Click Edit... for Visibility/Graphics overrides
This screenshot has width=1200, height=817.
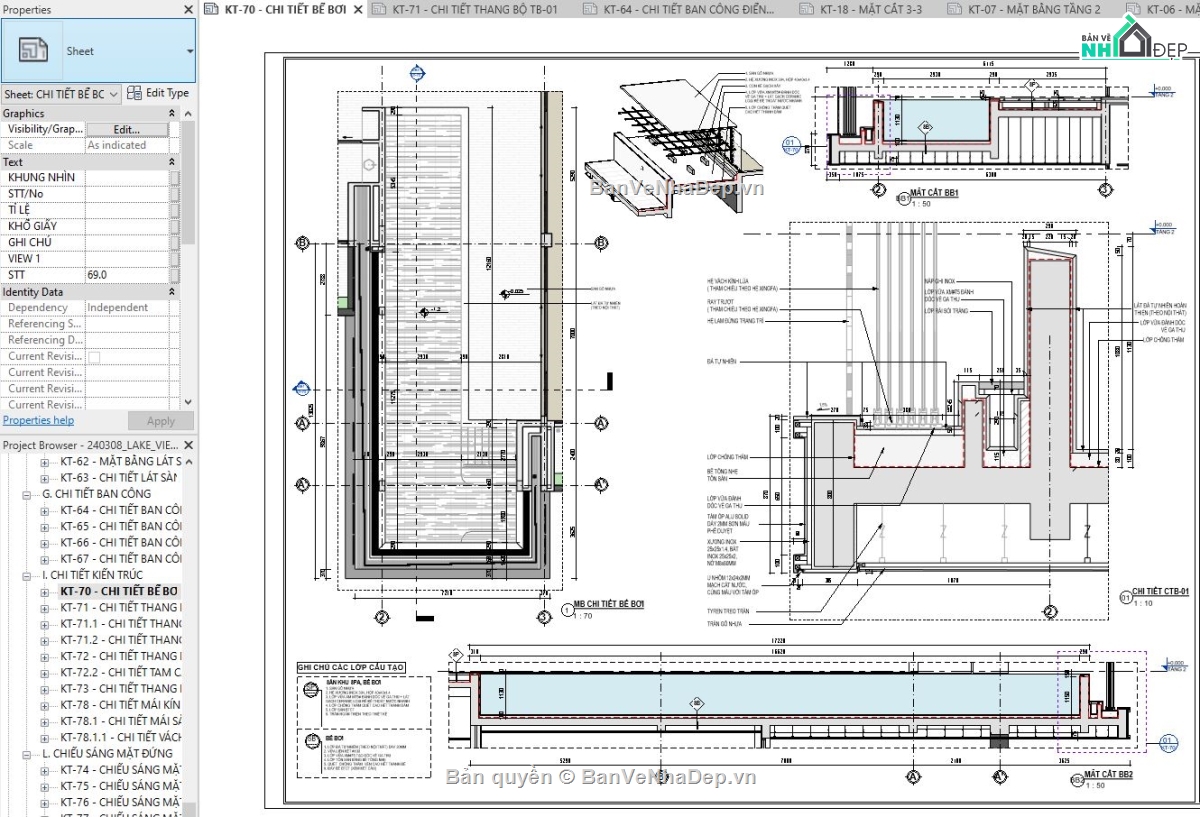(126, 129)
